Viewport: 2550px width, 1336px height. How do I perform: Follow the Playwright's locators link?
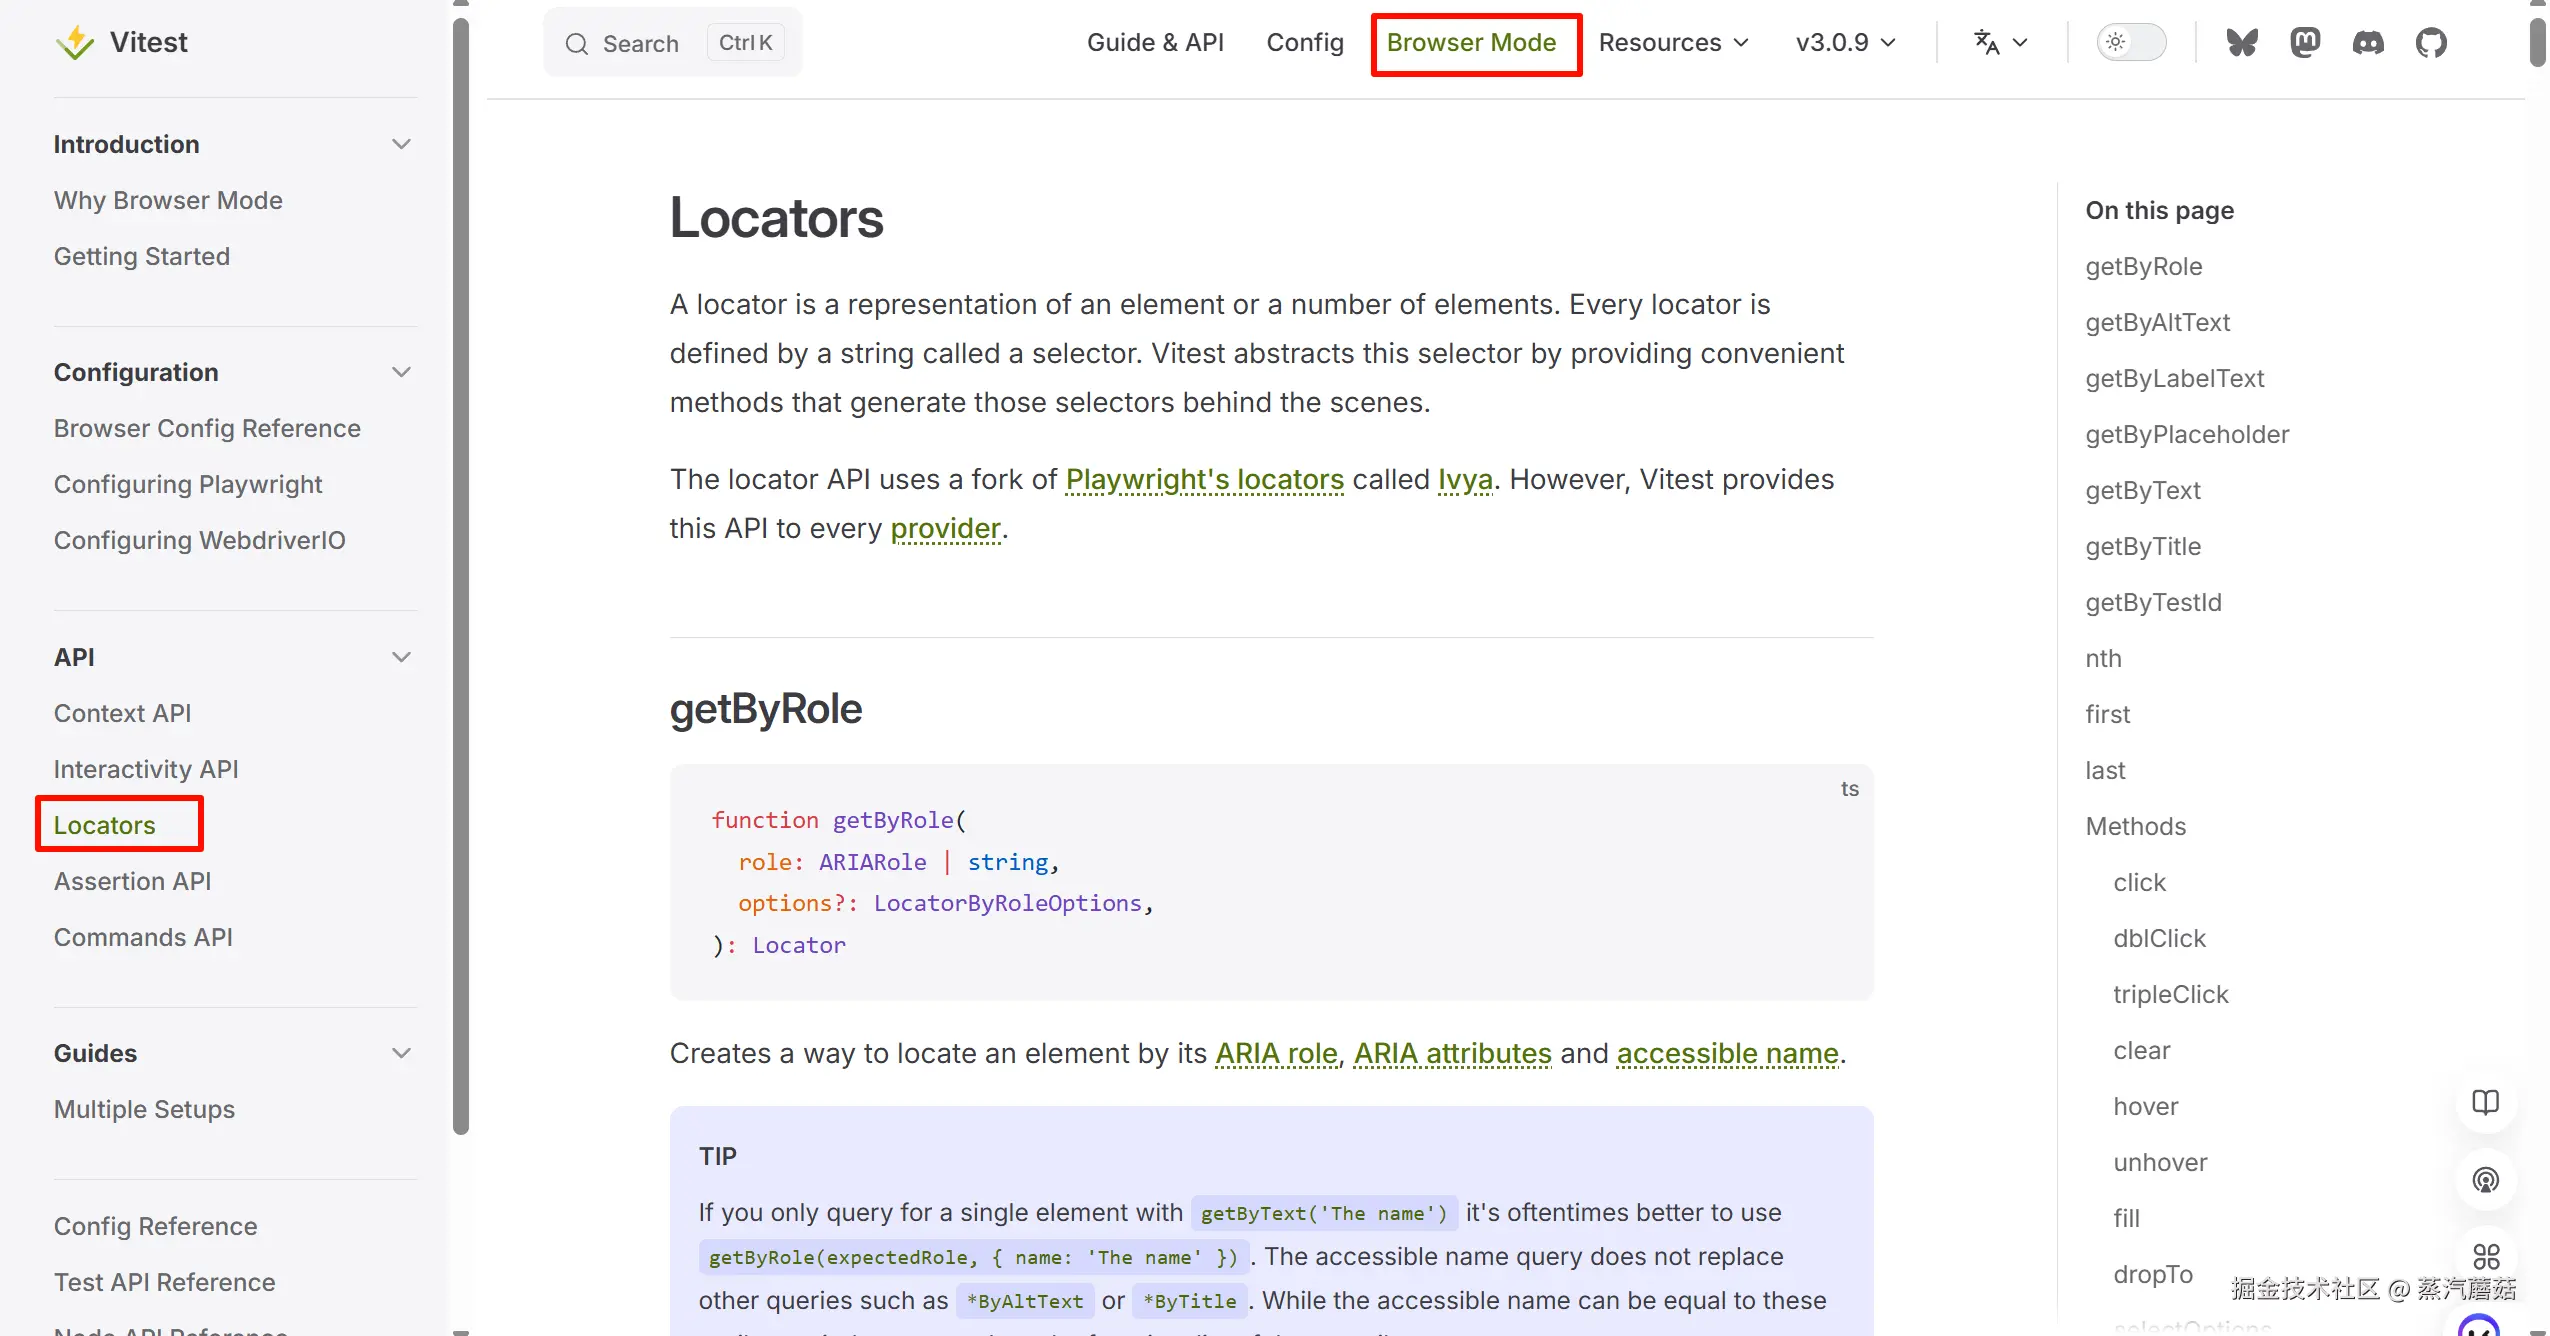point(1204,480)
